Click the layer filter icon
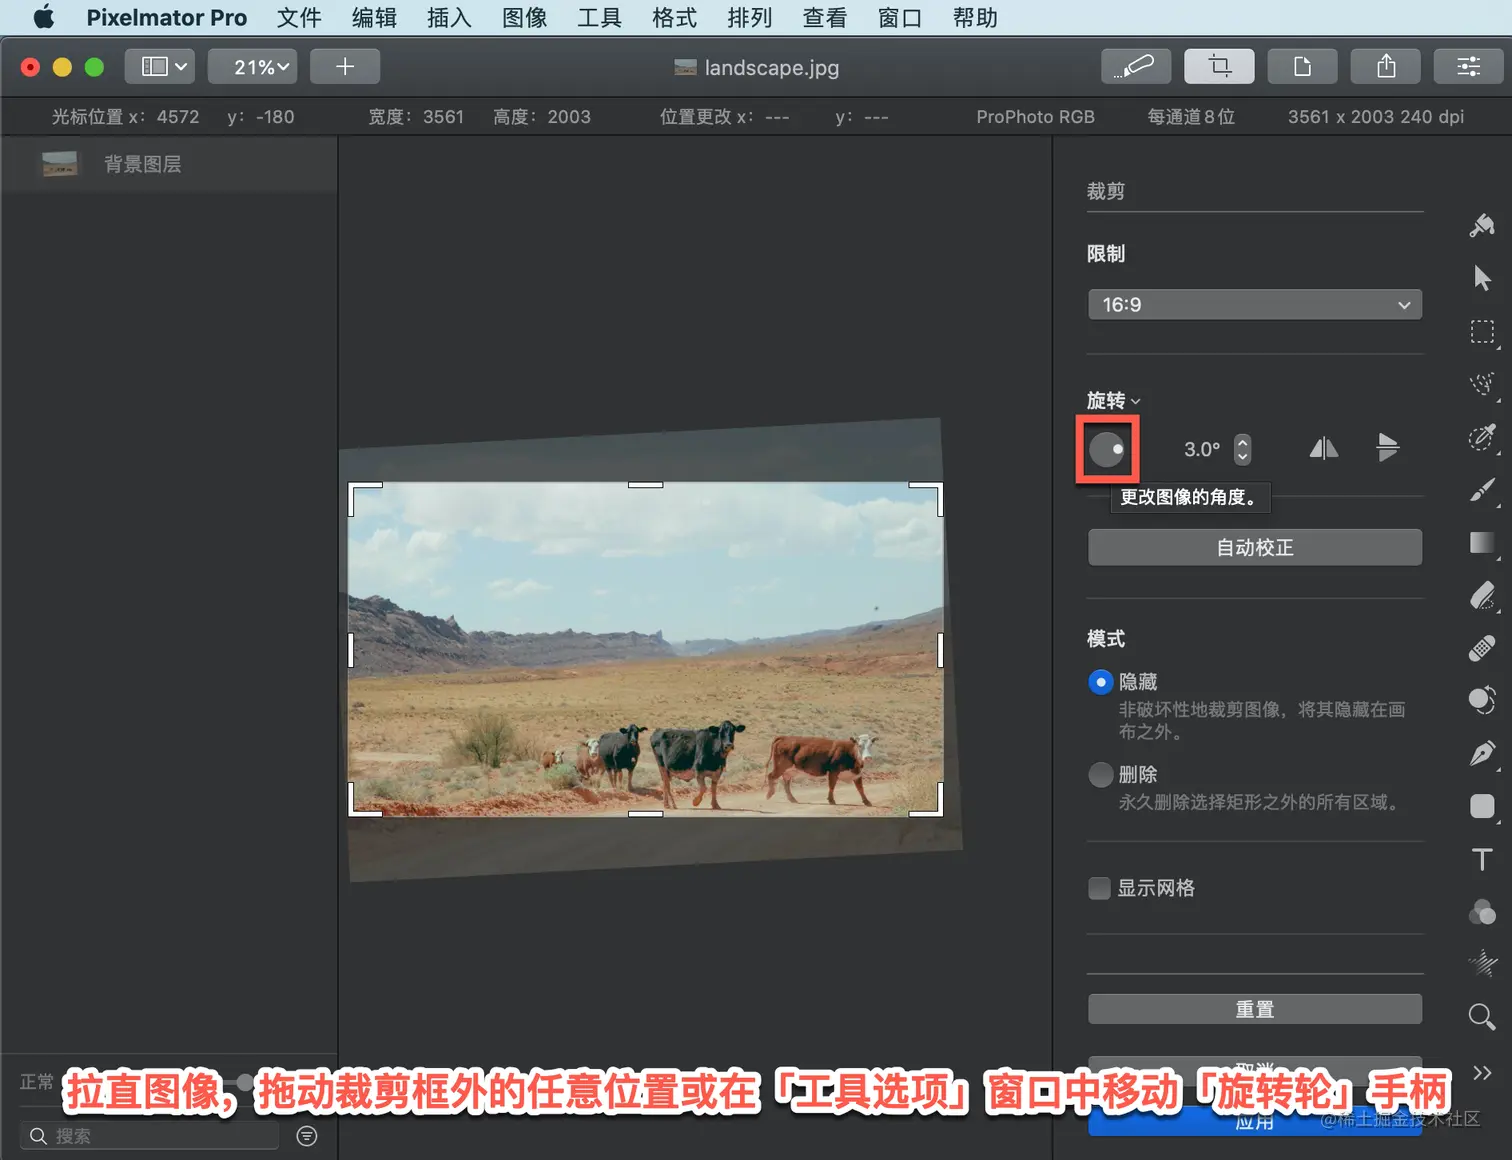The width and height of the screenshot is (1512, 1160). (x=307, y=1136)
